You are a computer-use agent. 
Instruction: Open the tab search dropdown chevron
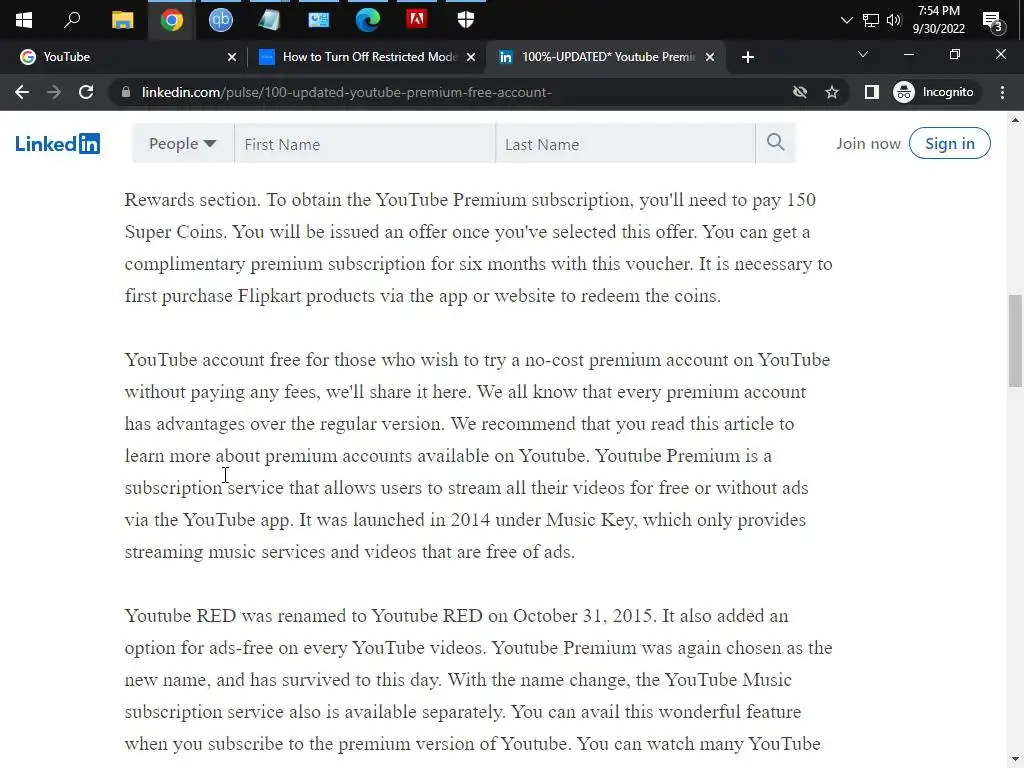[x=863, y=55]
